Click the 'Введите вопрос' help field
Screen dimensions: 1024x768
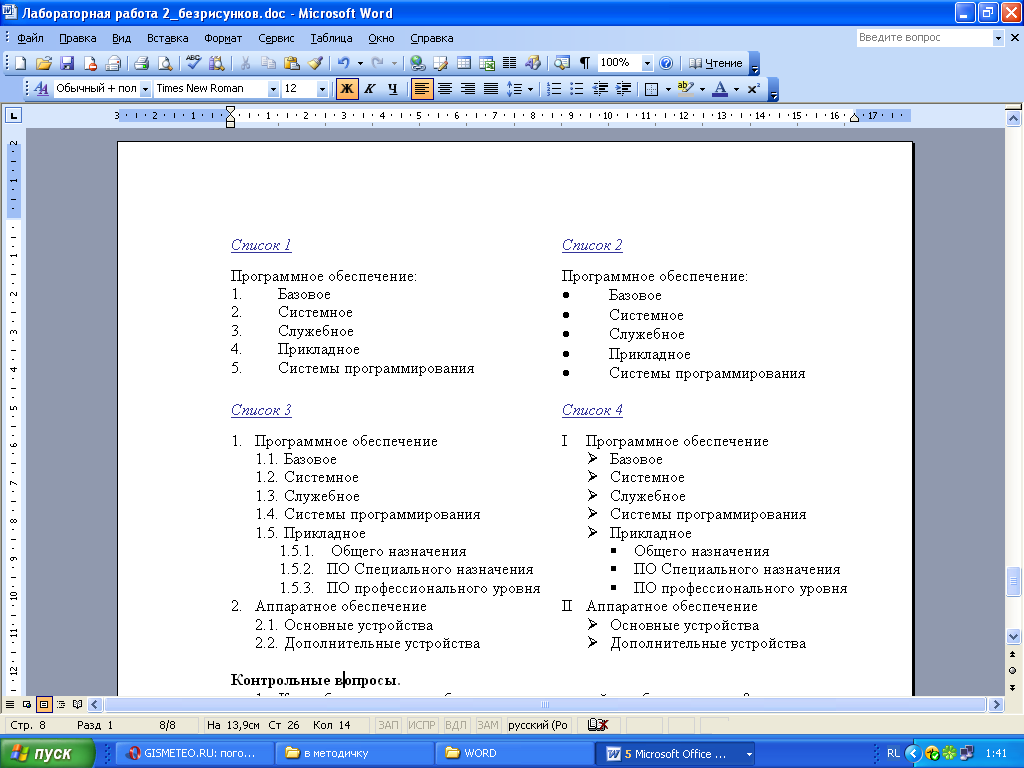[923, 38]
